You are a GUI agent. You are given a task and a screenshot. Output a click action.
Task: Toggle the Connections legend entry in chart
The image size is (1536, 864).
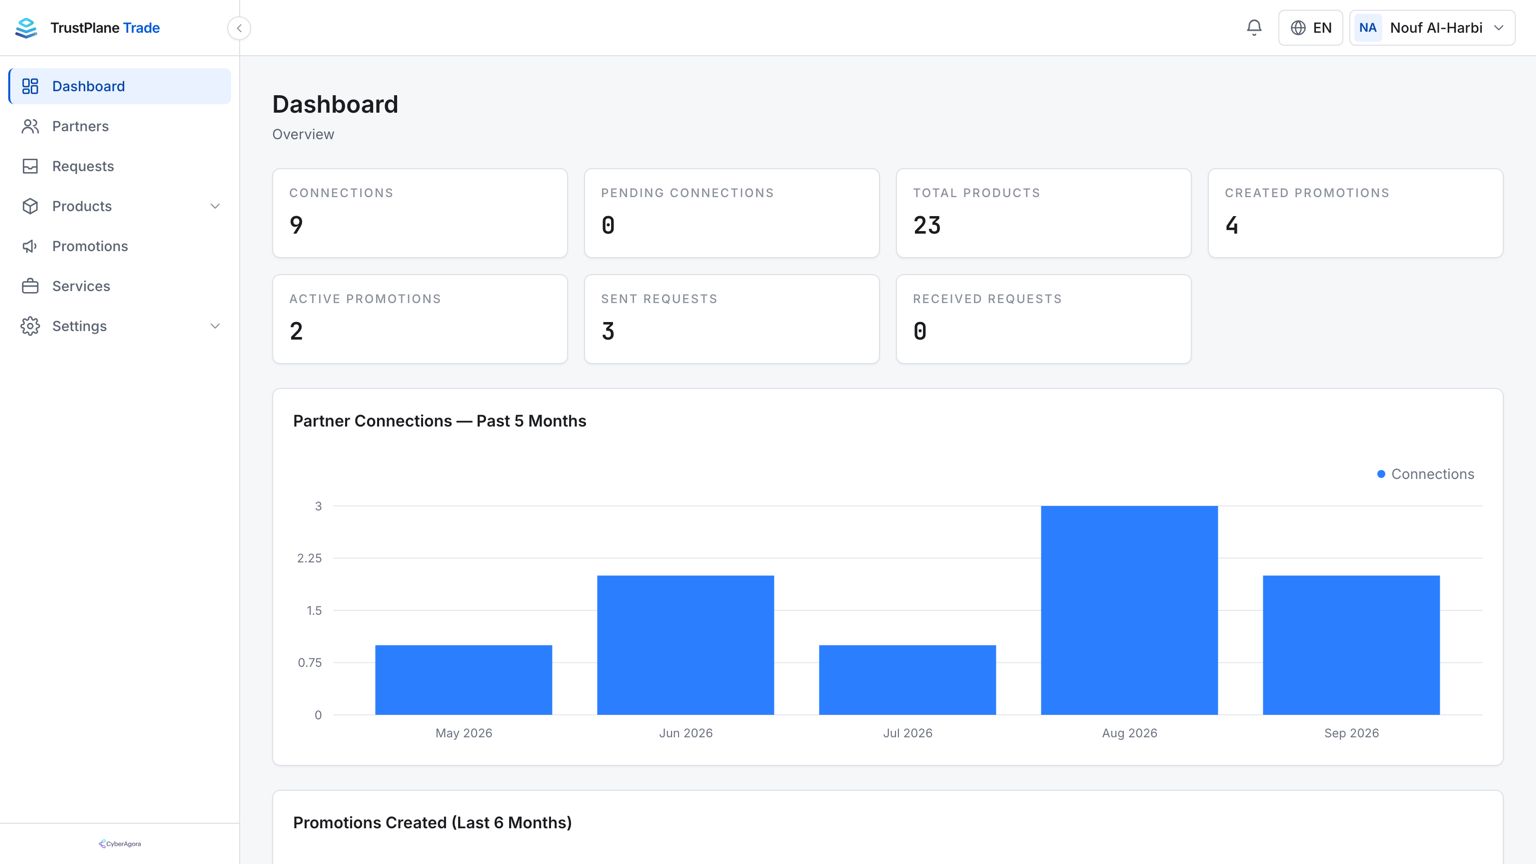(1426, 474)
